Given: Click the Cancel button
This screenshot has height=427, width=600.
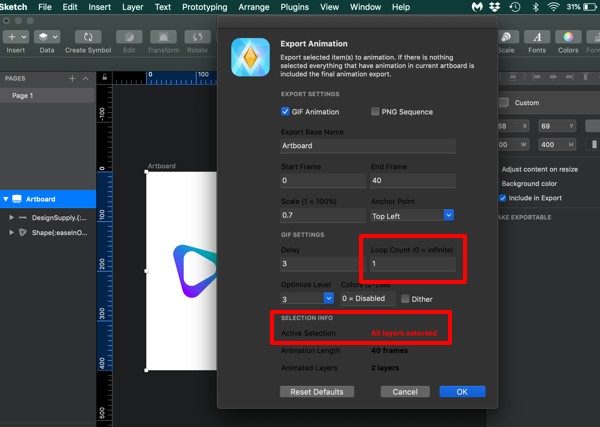Looking at the screenshot, I should click(405, 391).
